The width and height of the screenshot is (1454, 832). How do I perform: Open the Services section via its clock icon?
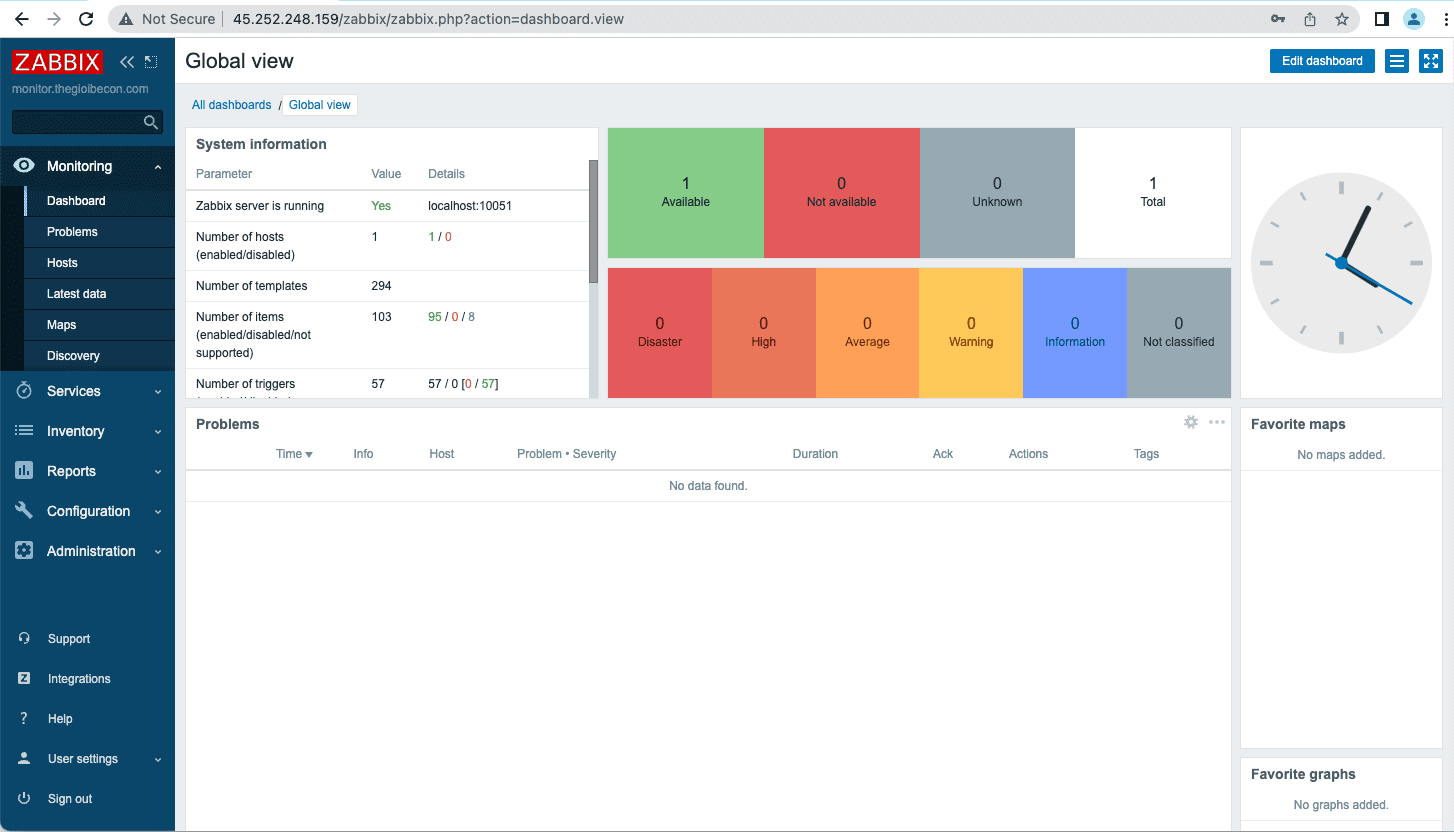(22, 391)
